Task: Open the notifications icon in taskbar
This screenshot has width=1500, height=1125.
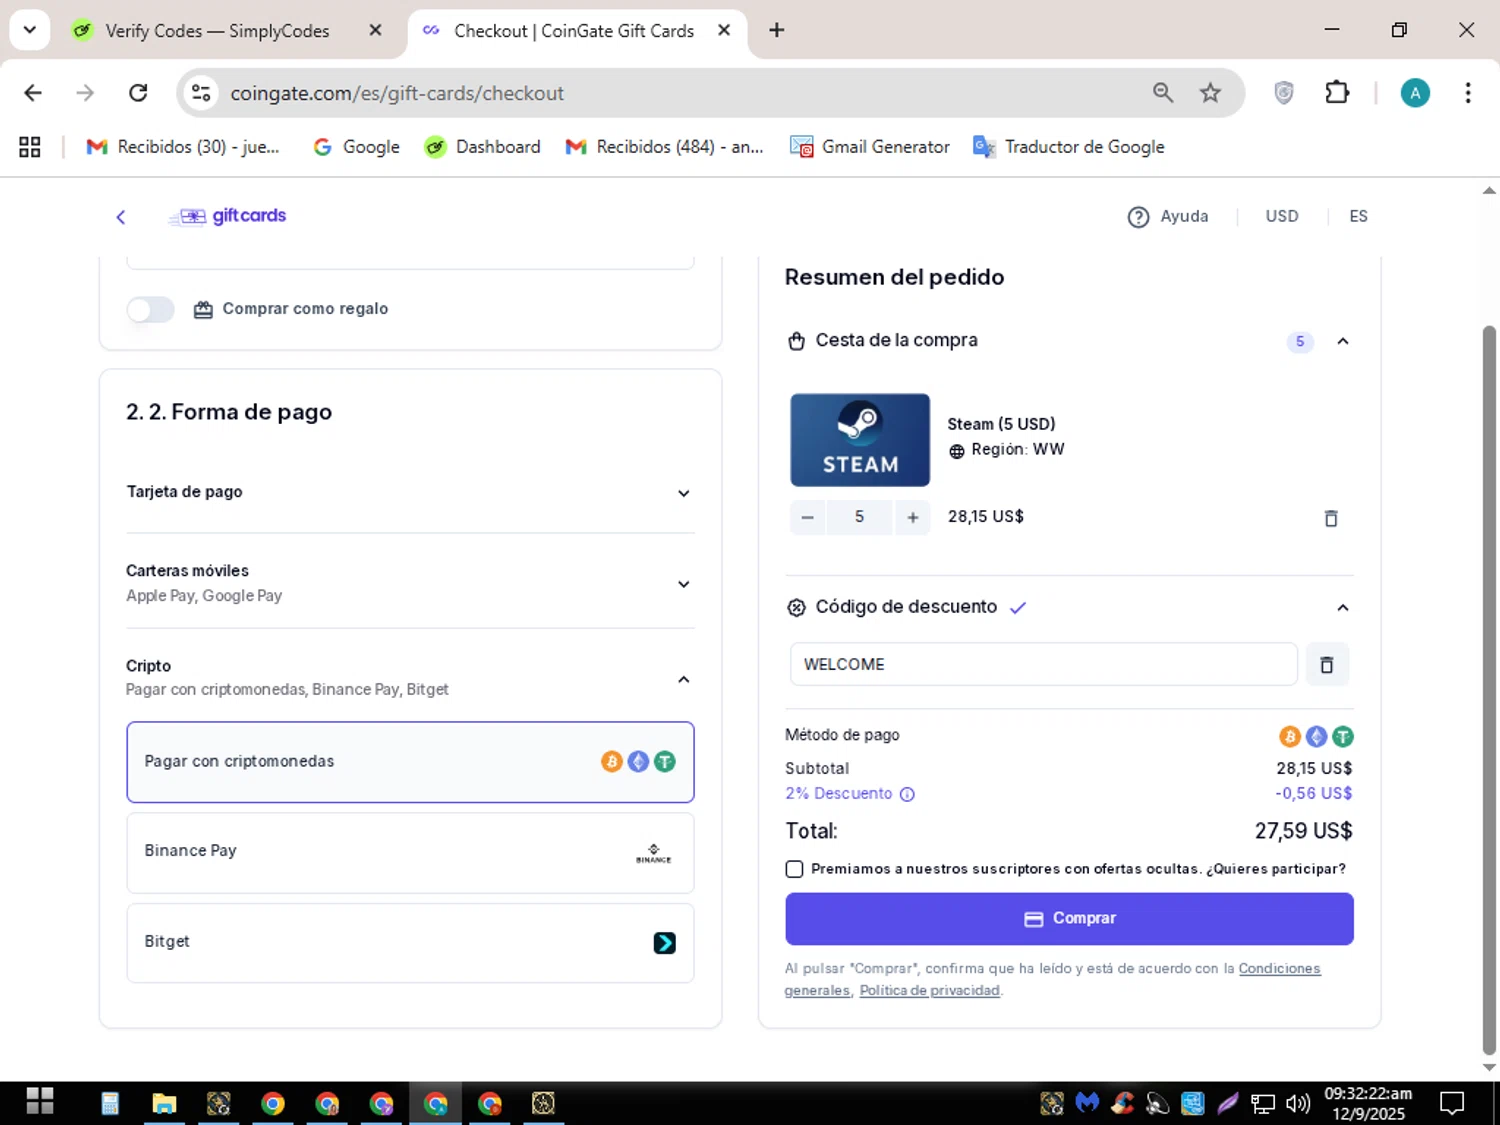Action: pos(1451,1103)
